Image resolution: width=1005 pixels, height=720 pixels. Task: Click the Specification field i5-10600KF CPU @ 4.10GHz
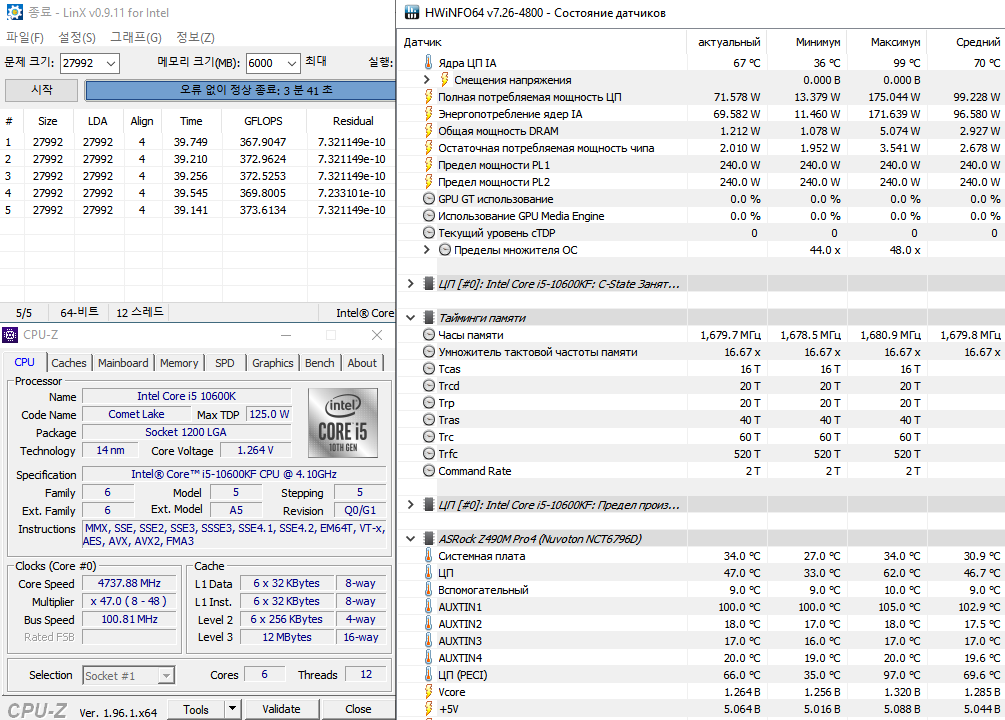pos(234,474)
